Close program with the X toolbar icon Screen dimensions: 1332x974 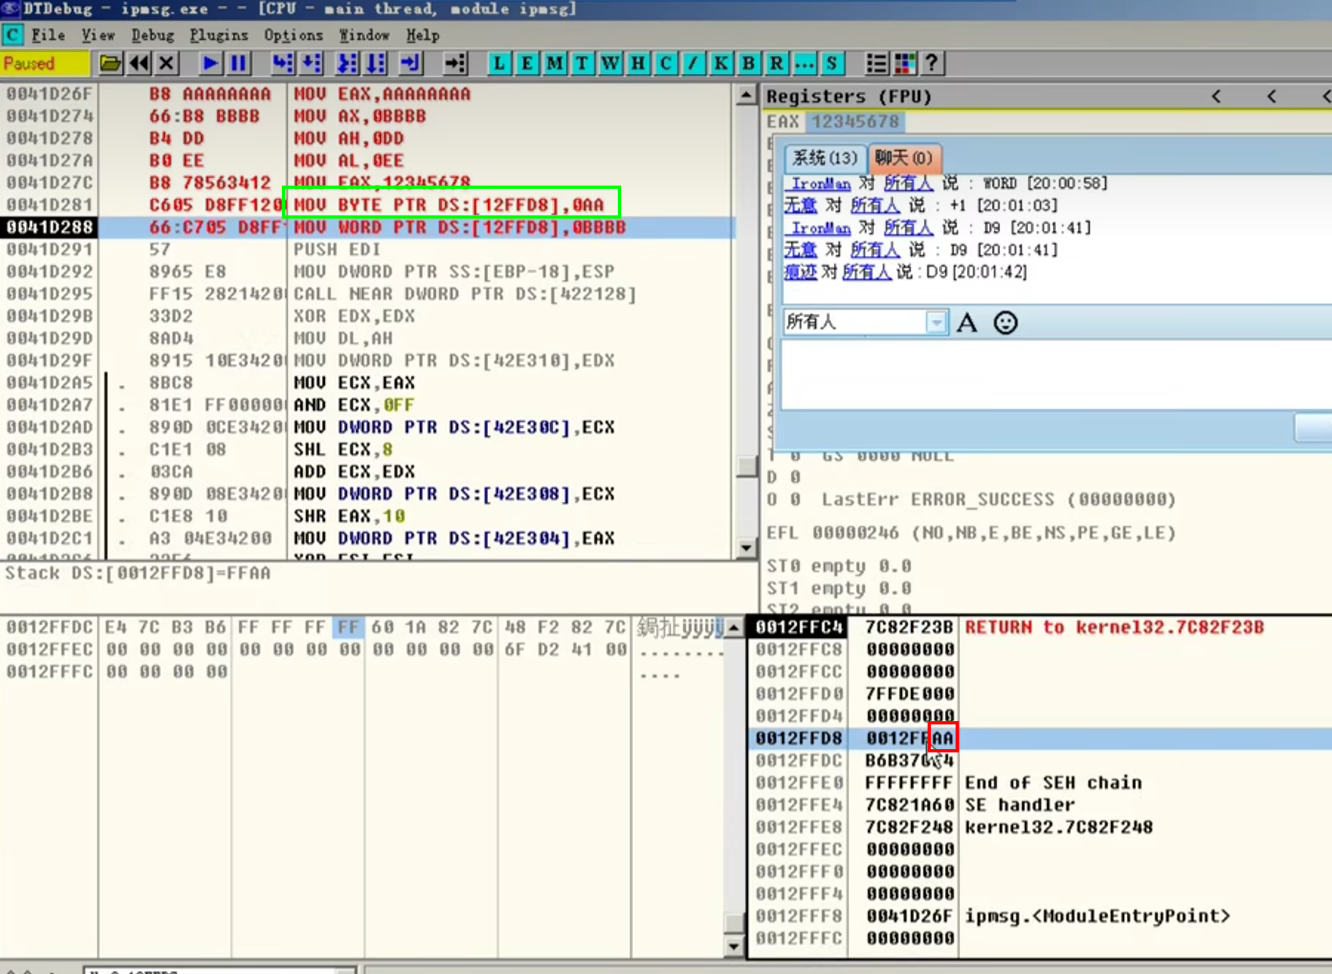[x=167, y=63]
